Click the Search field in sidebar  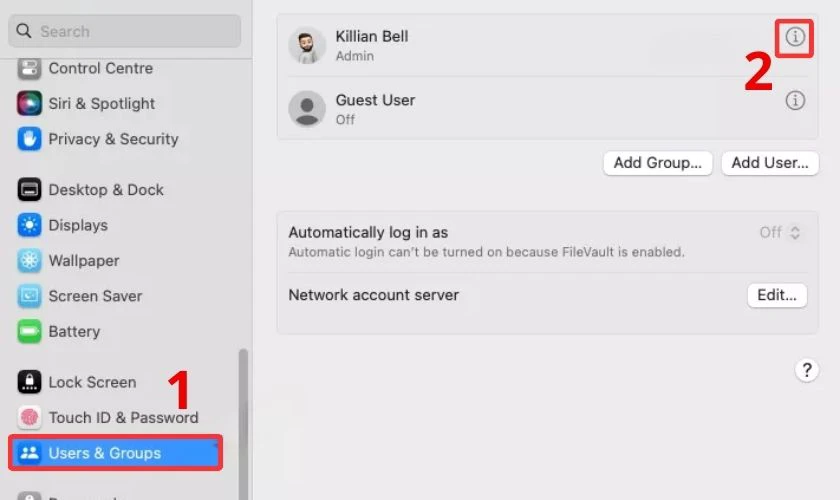point(125,31)
